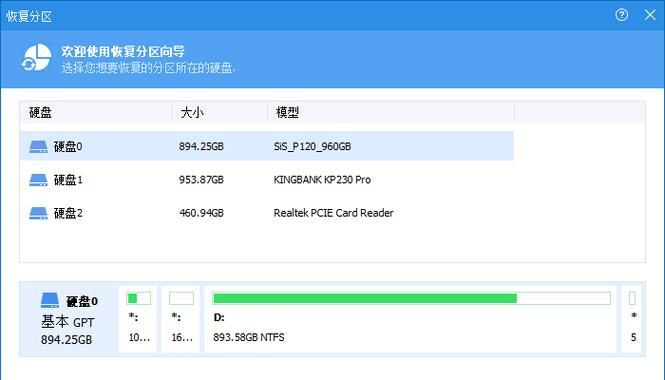Click the drive icon for 硬盘2 row

[38, 213]
